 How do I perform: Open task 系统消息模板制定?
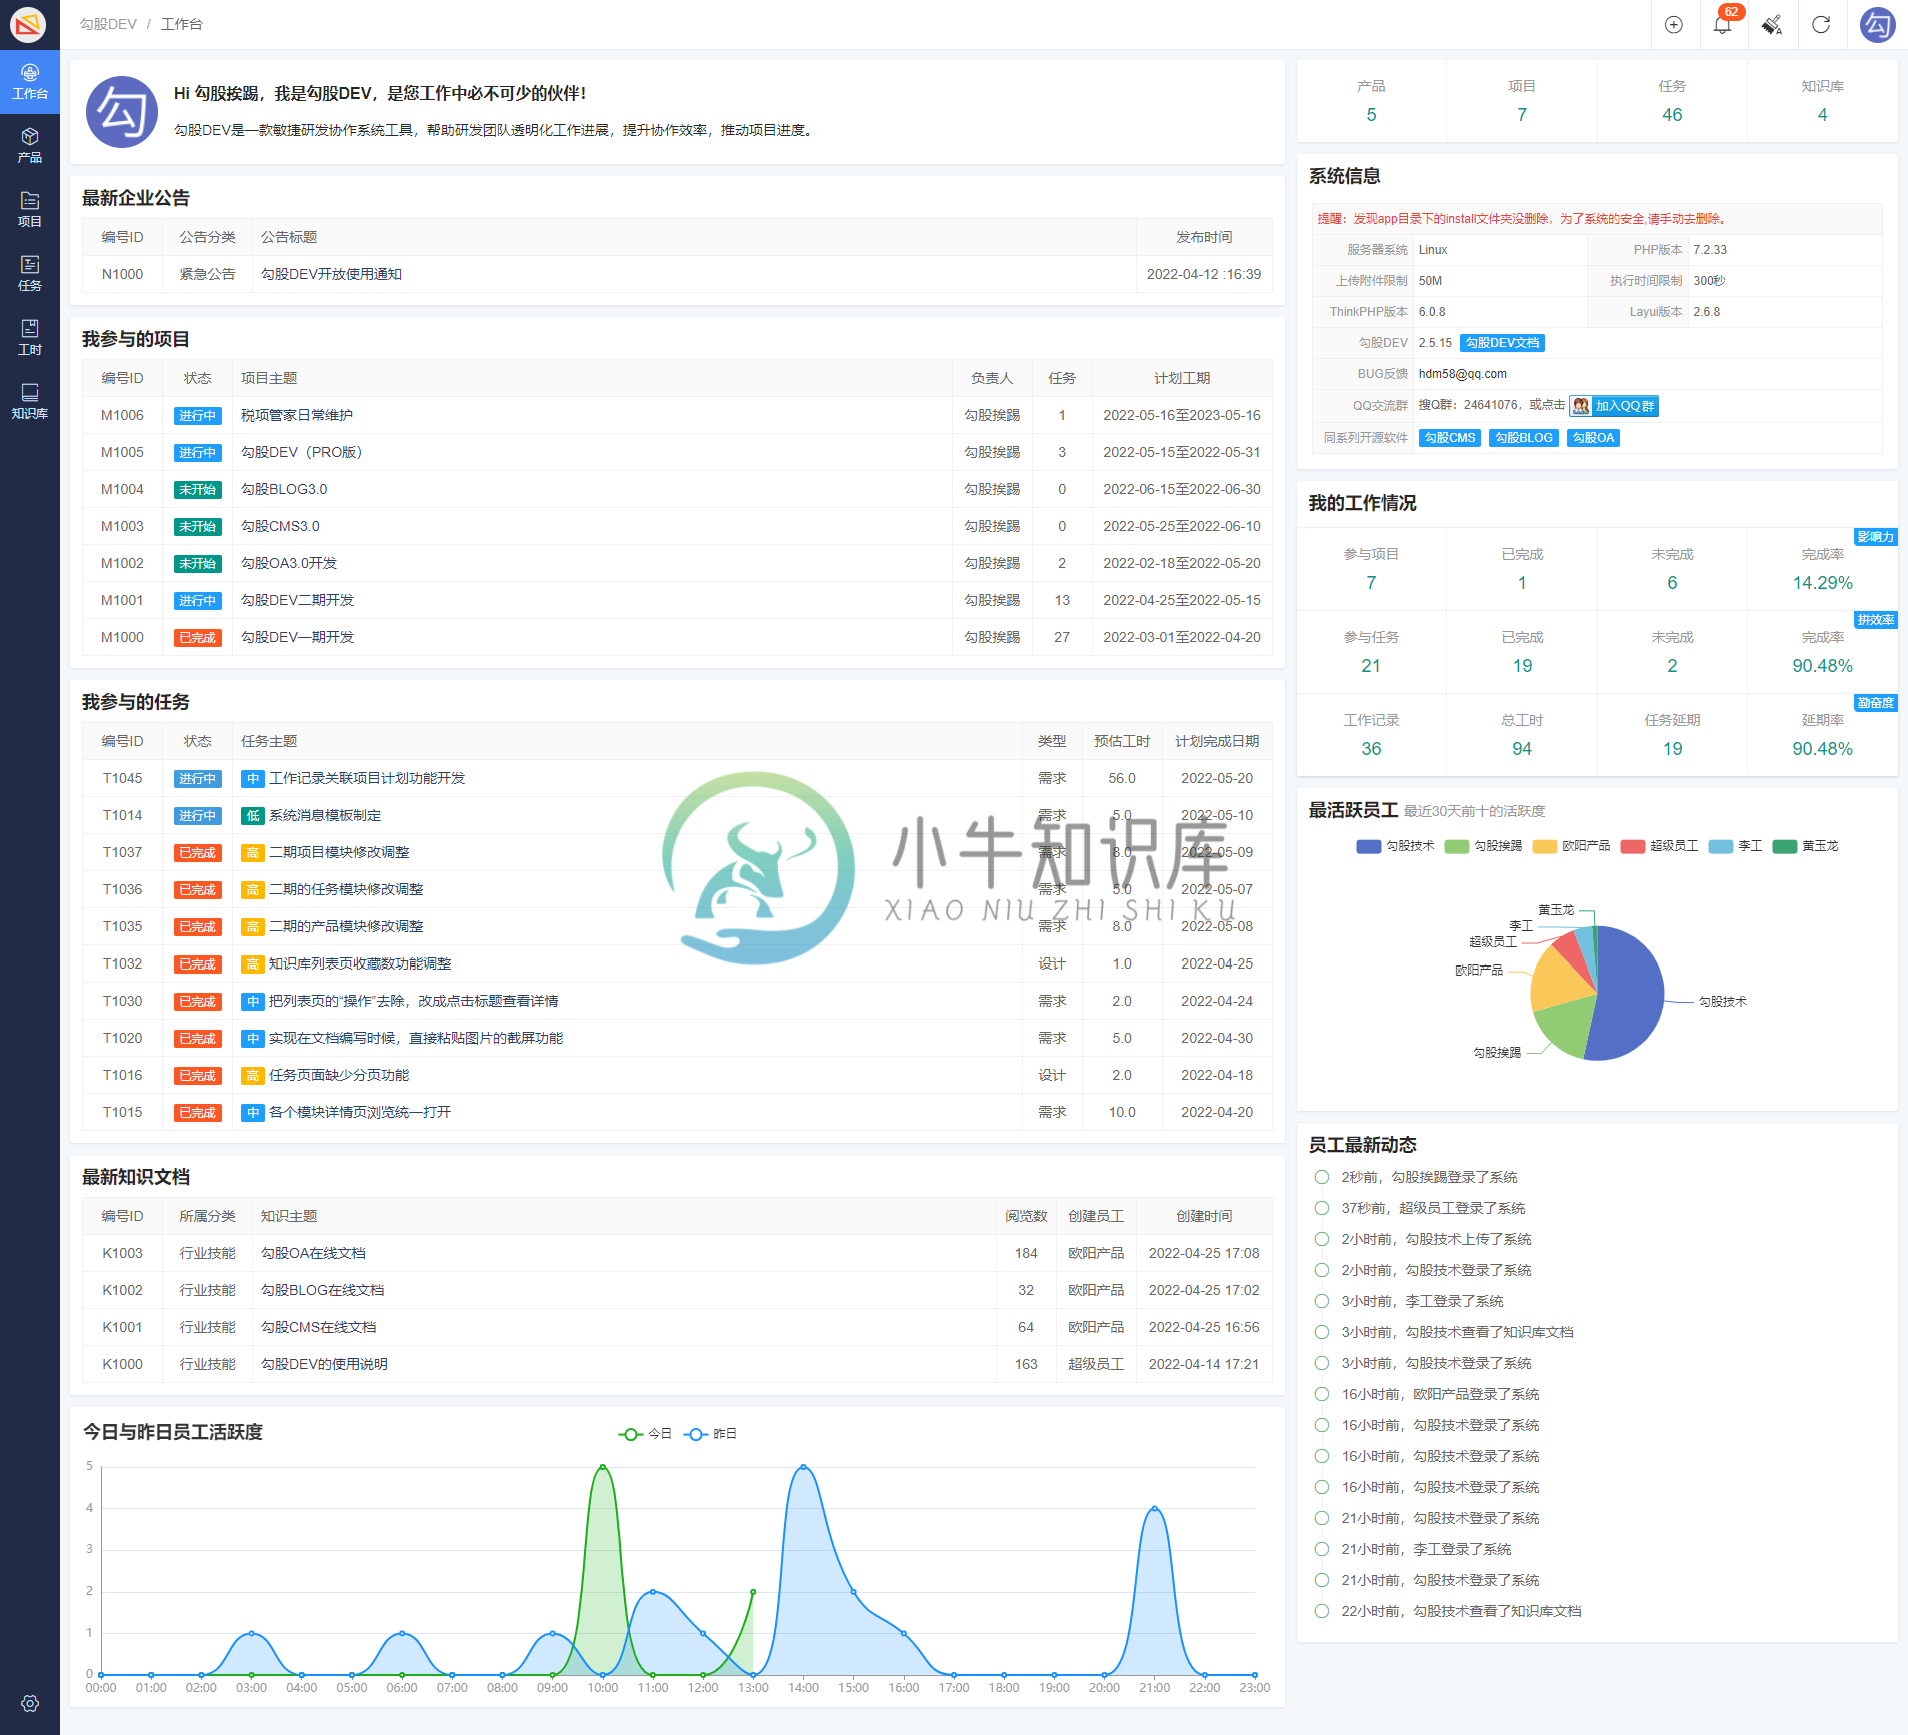[x=325, y=815]
